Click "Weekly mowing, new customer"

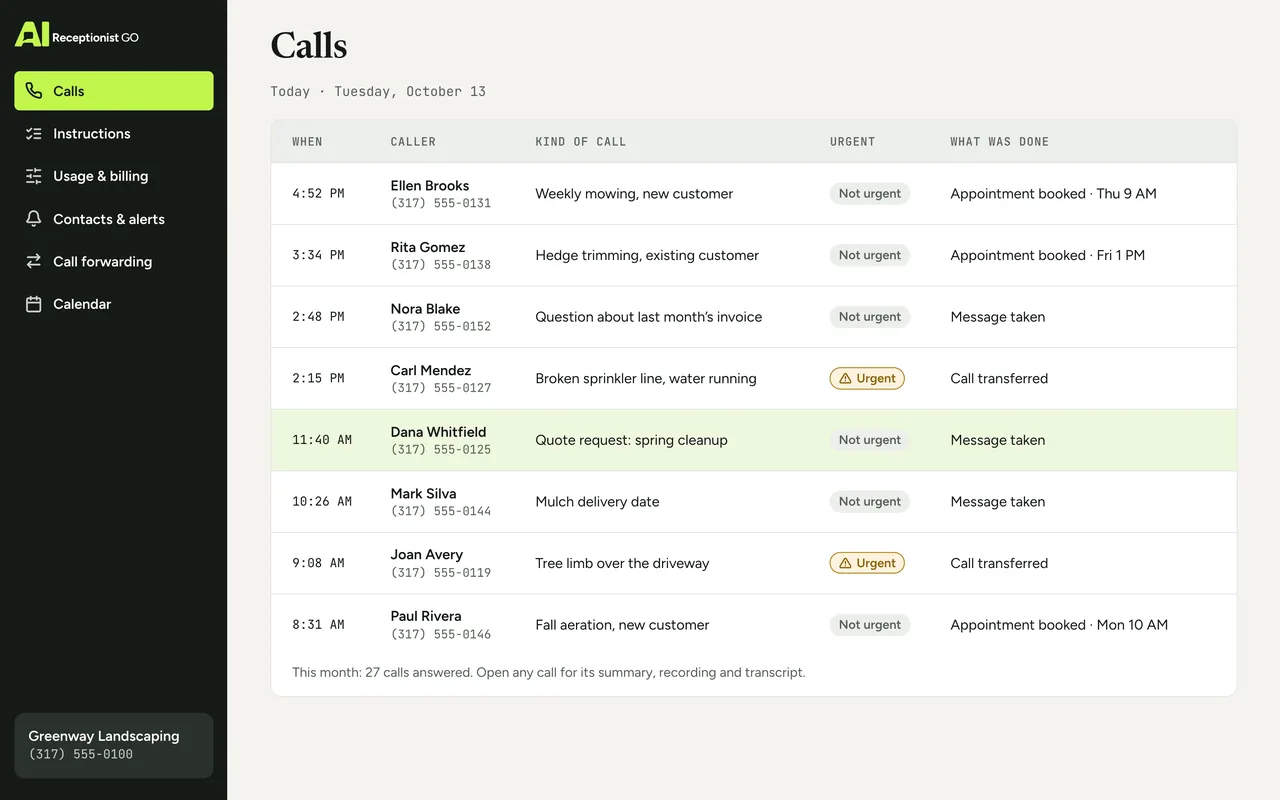coord(634,194)
